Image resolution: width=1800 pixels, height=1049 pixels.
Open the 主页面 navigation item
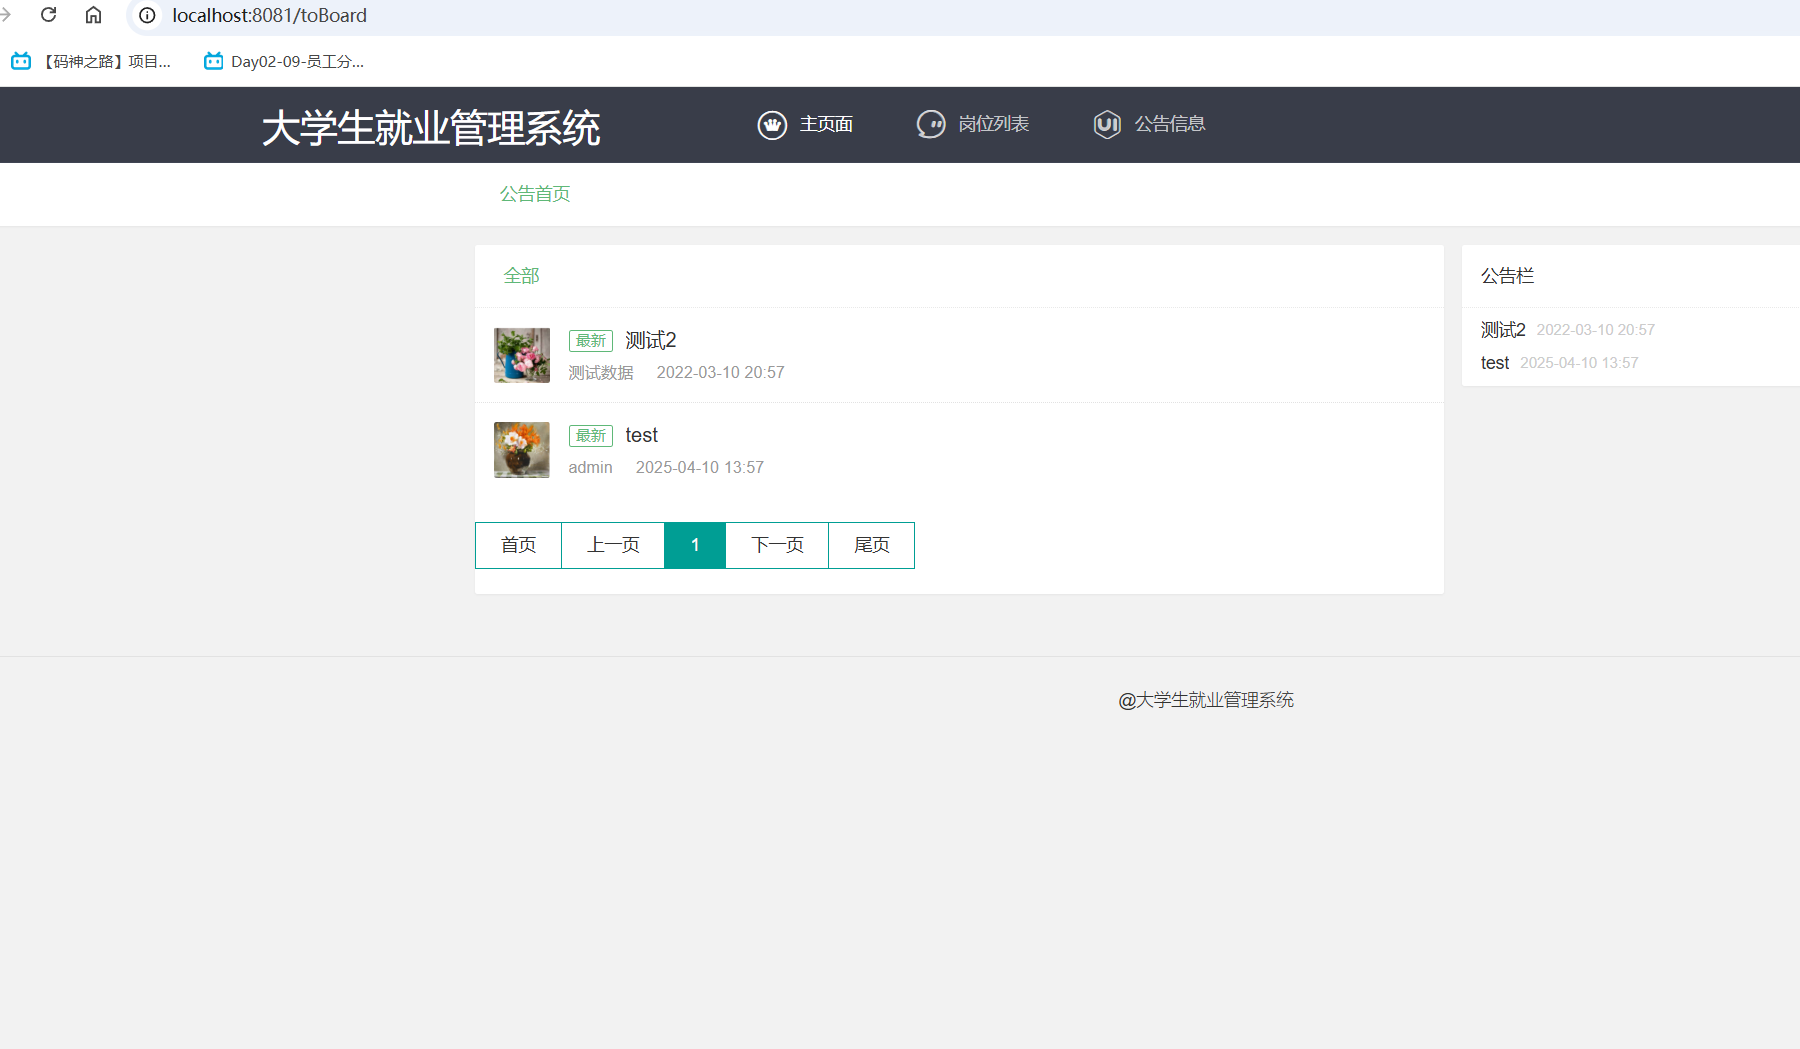tap(825, 124)
